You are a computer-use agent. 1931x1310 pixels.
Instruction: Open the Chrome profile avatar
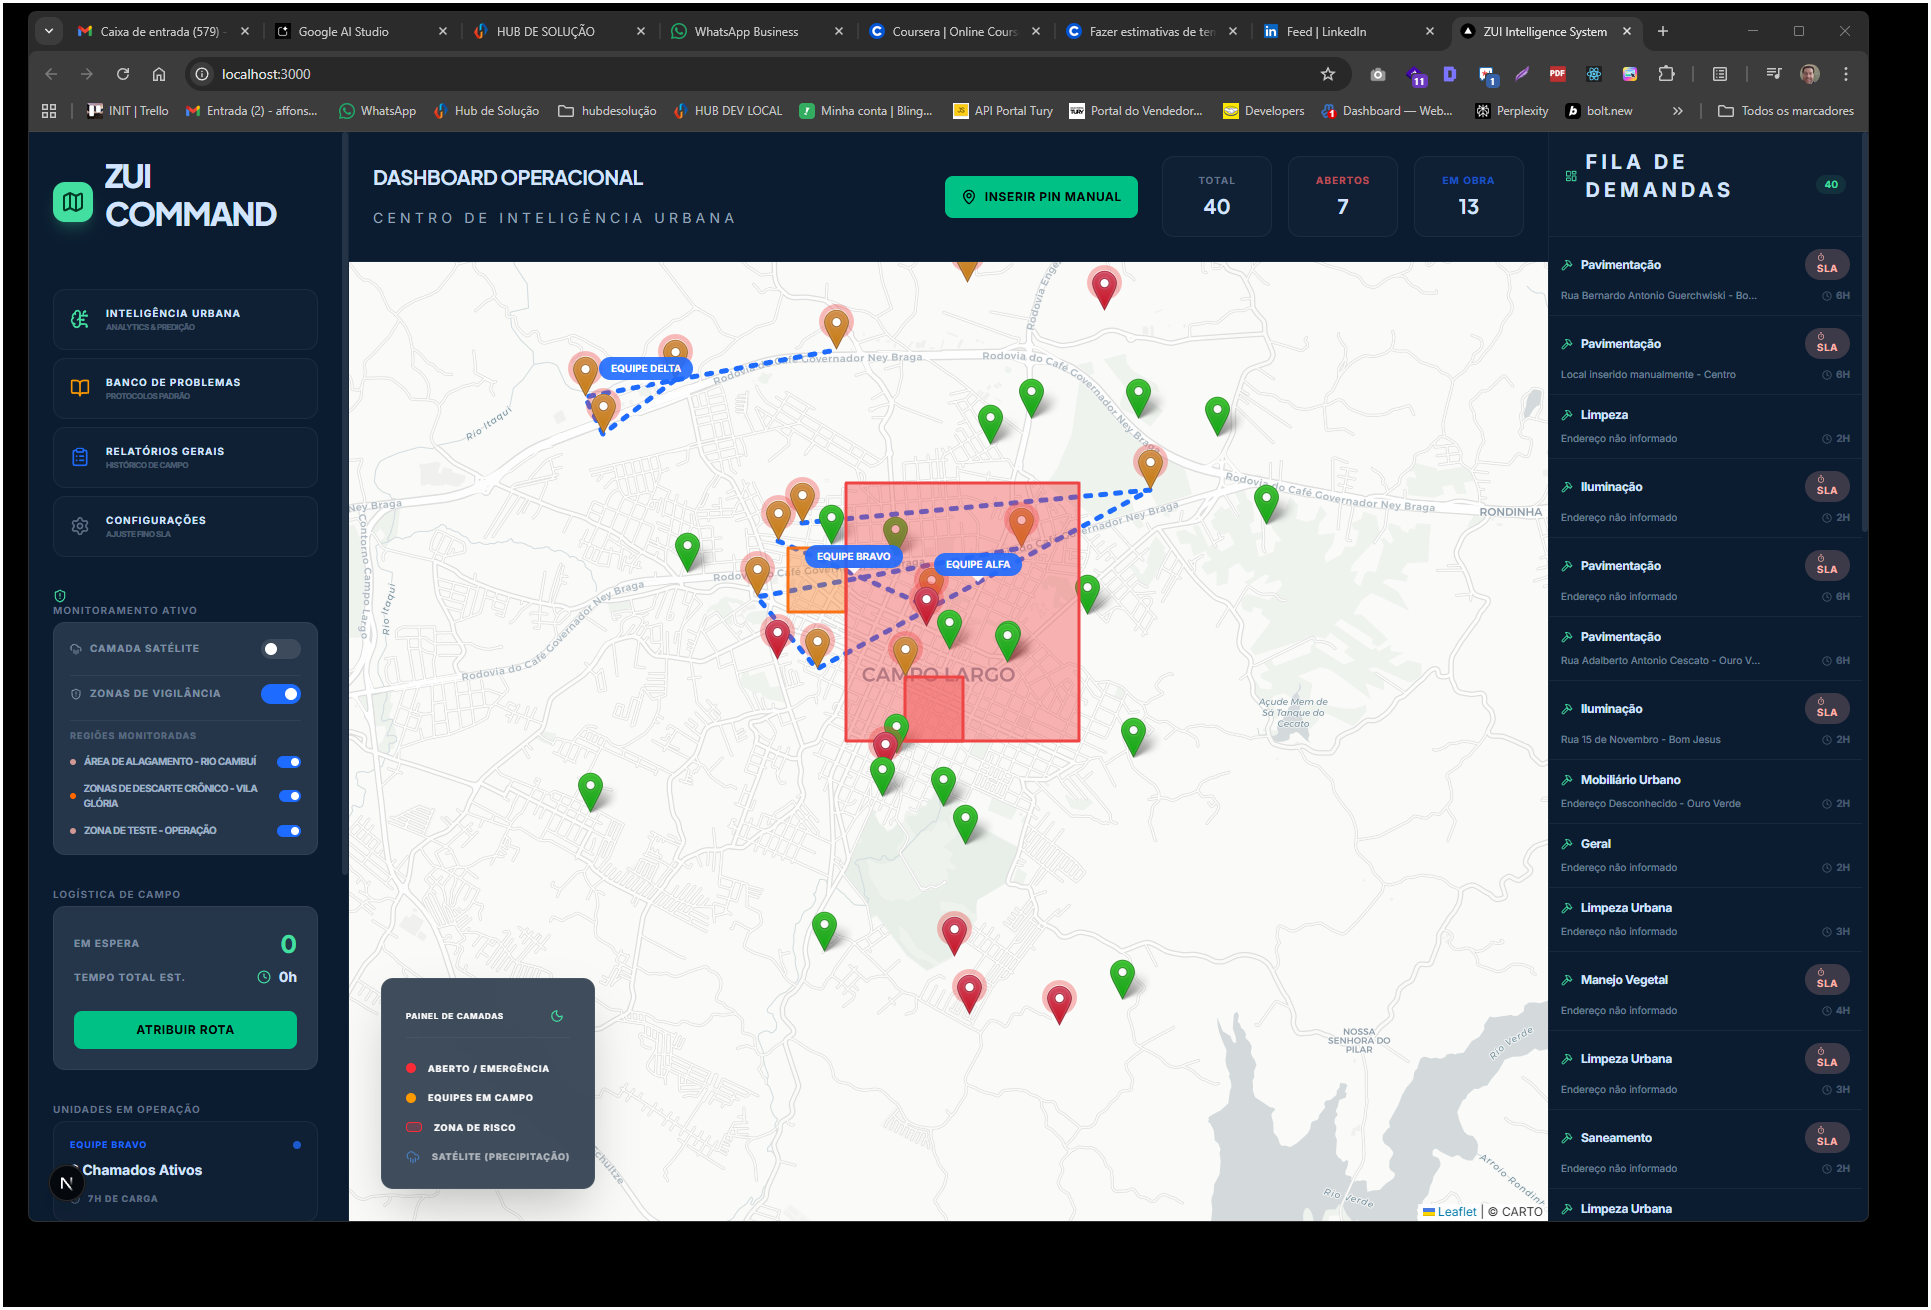click(1810, 74)
